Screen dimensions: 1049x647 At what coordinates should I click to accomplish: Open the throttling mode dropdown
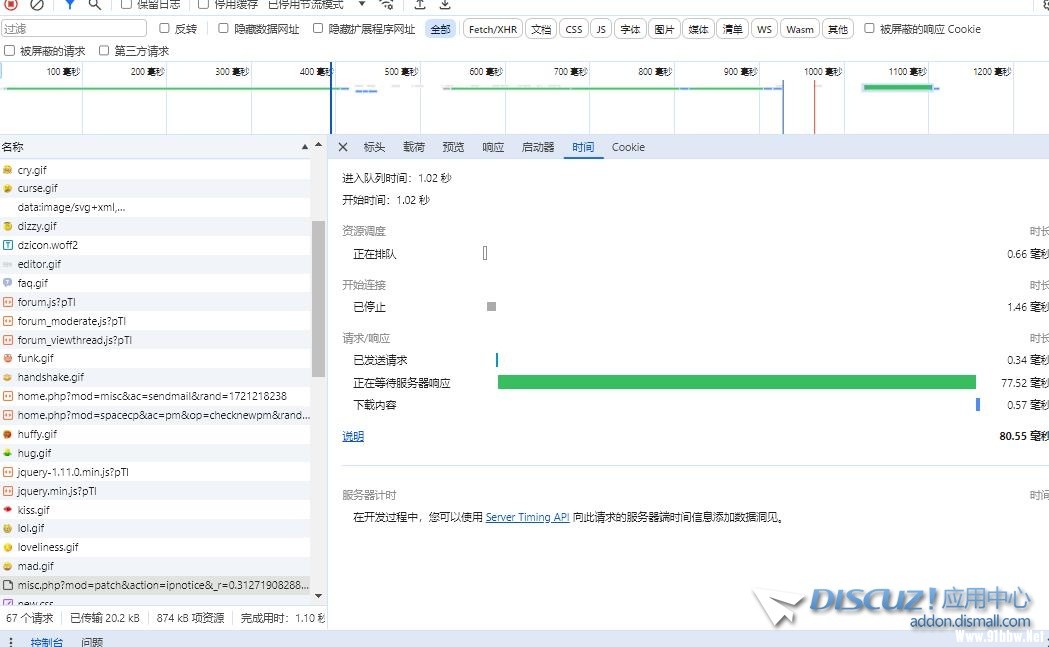click(x=361, y=4)
